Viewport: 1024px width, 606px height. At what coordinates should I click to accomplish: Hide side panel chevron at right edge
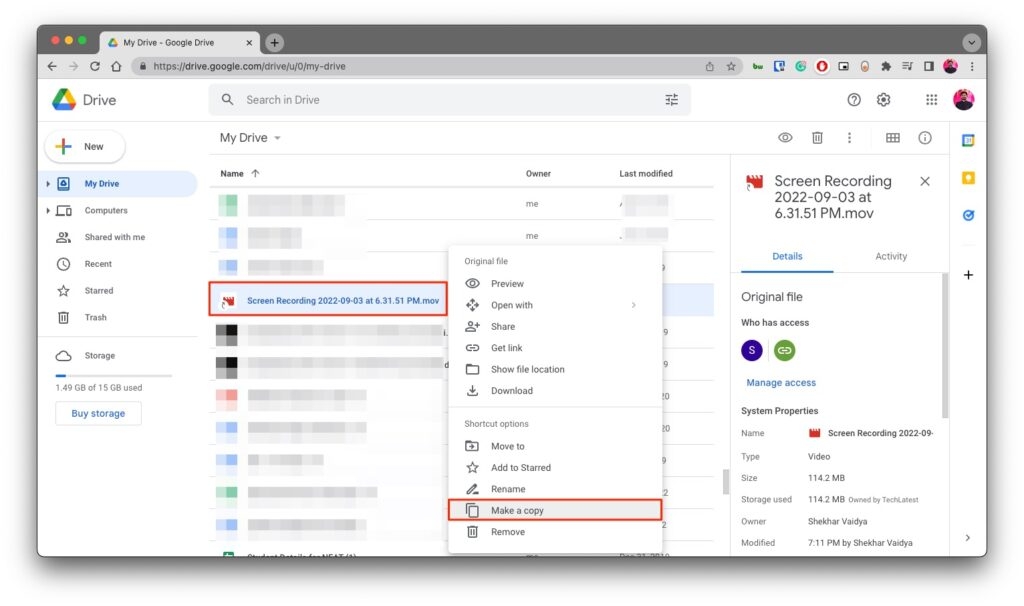967,537
